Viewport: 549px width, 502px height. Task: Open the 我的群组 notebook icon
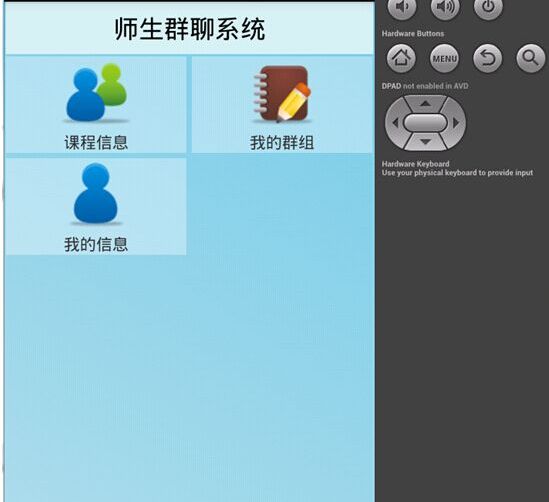point(282,94)
